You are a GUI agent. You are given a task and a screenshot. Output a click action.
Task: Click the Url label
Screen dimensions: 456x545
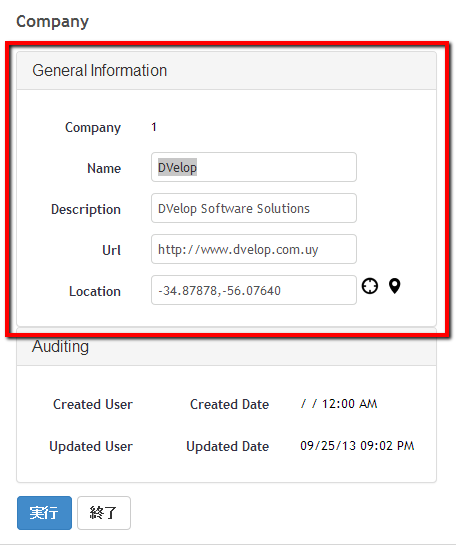click(111, 250)
